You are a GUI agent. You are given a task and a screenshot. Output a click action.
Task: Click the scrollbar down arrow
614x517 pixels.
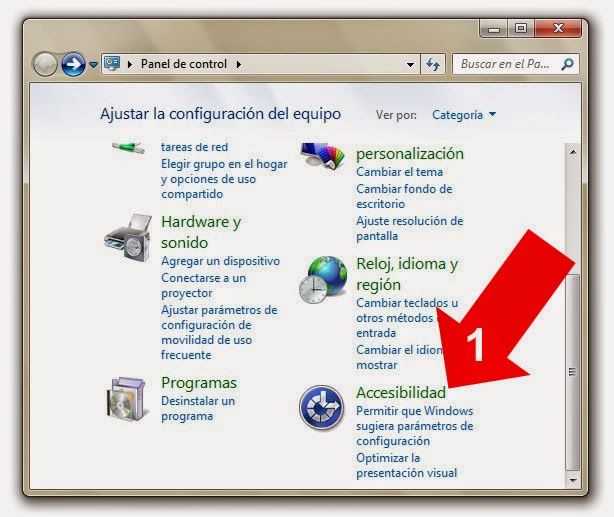pyautogui.click(x=573, y=480)
